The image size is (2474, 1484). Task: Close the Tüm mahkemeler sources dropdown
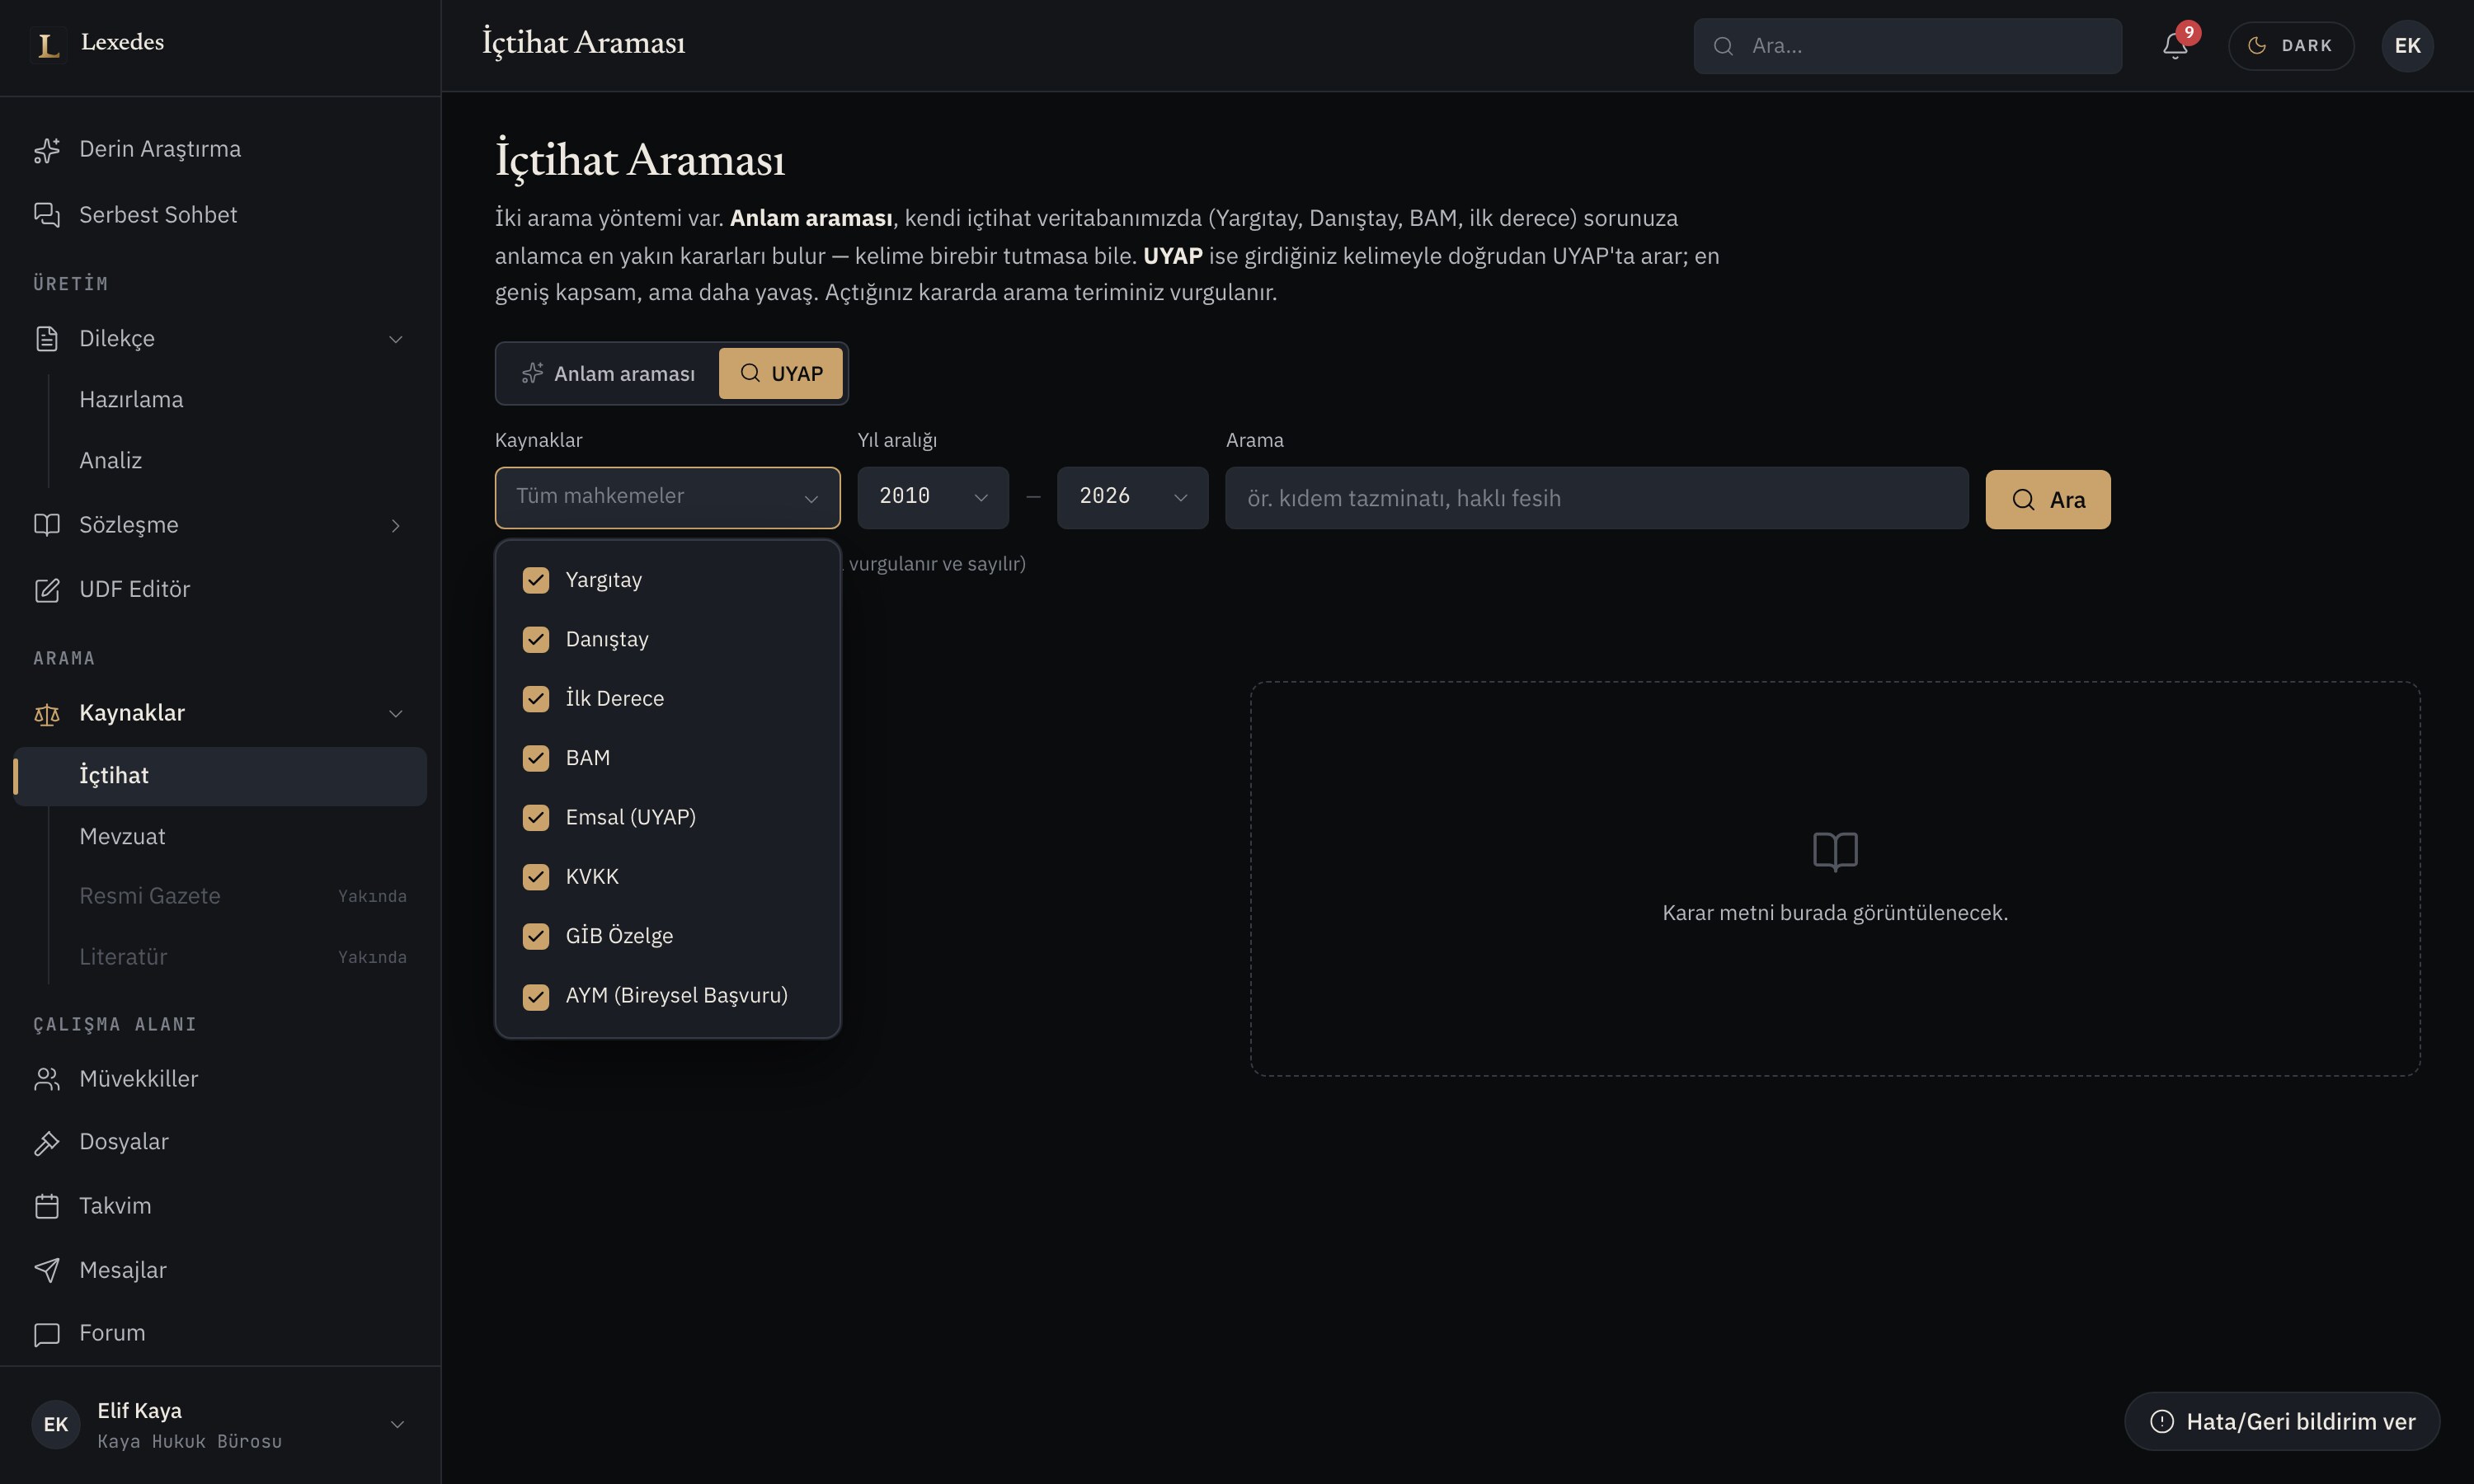coord(667,497)
